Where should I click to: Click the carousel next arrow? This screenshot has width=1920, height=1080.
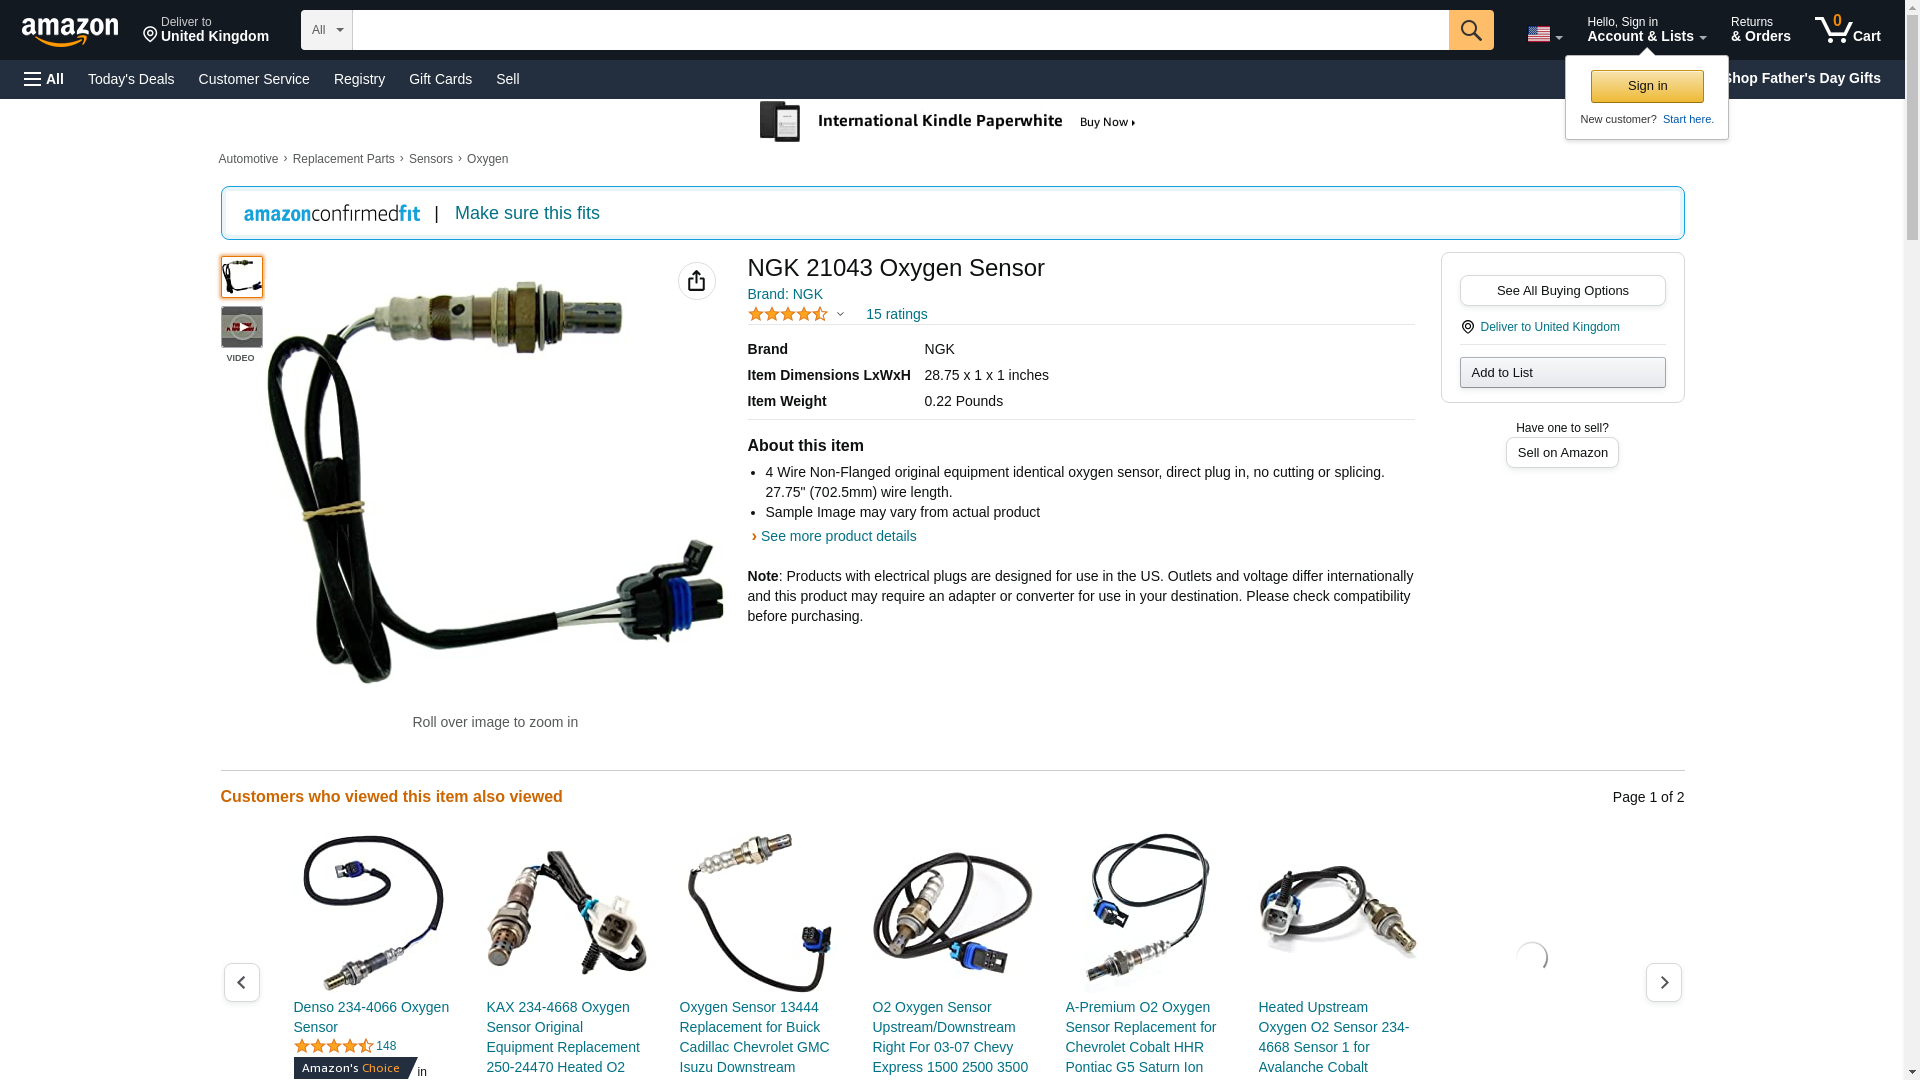pyautogui.click(x=1663, y=983)
